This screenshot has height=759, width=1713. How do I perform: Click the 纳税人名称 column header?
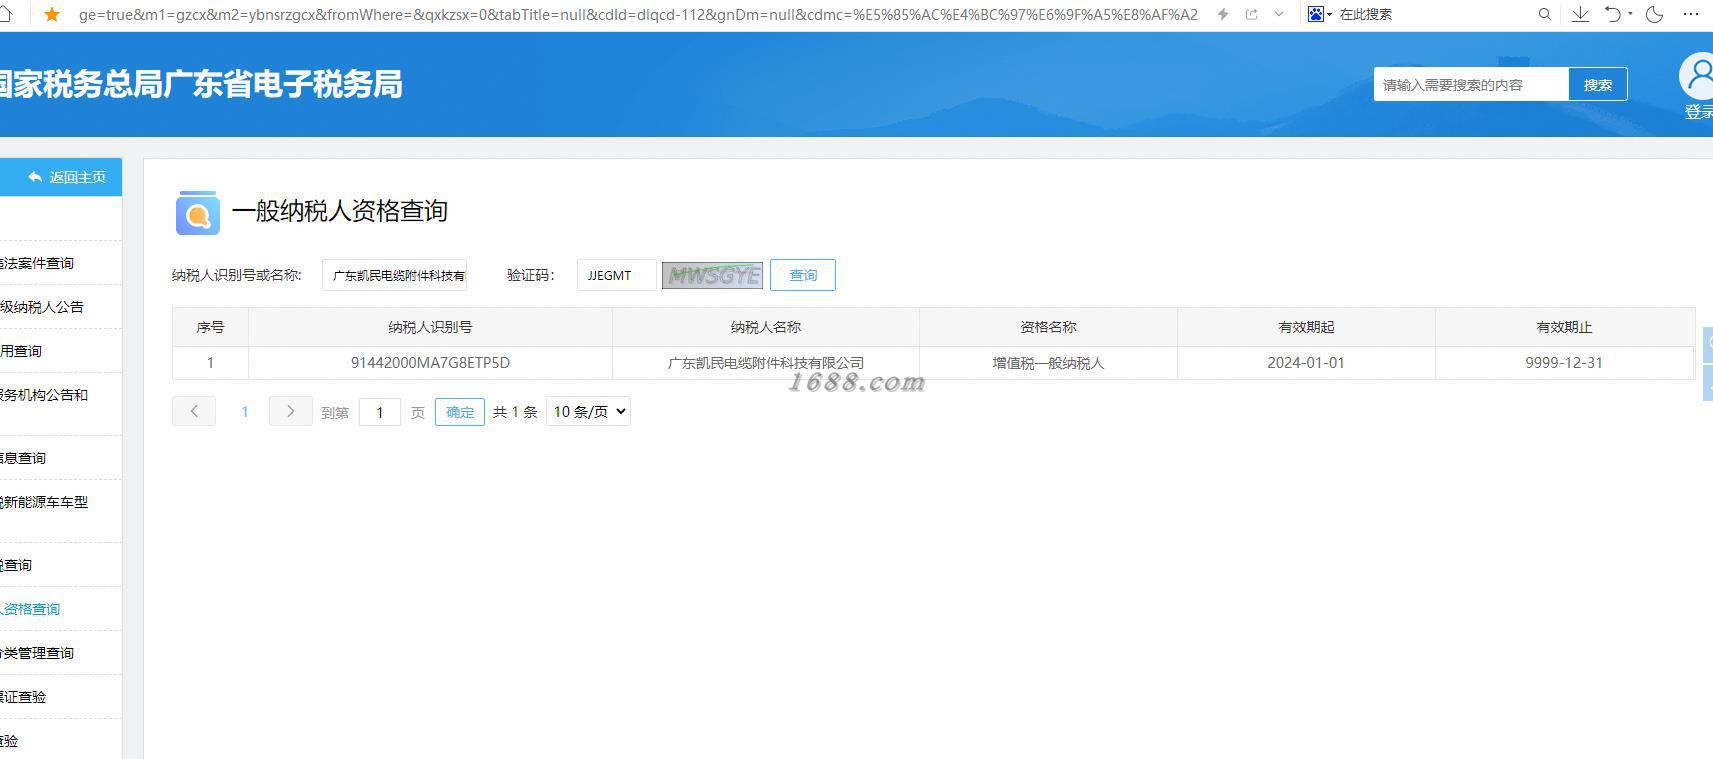(766, 327)
